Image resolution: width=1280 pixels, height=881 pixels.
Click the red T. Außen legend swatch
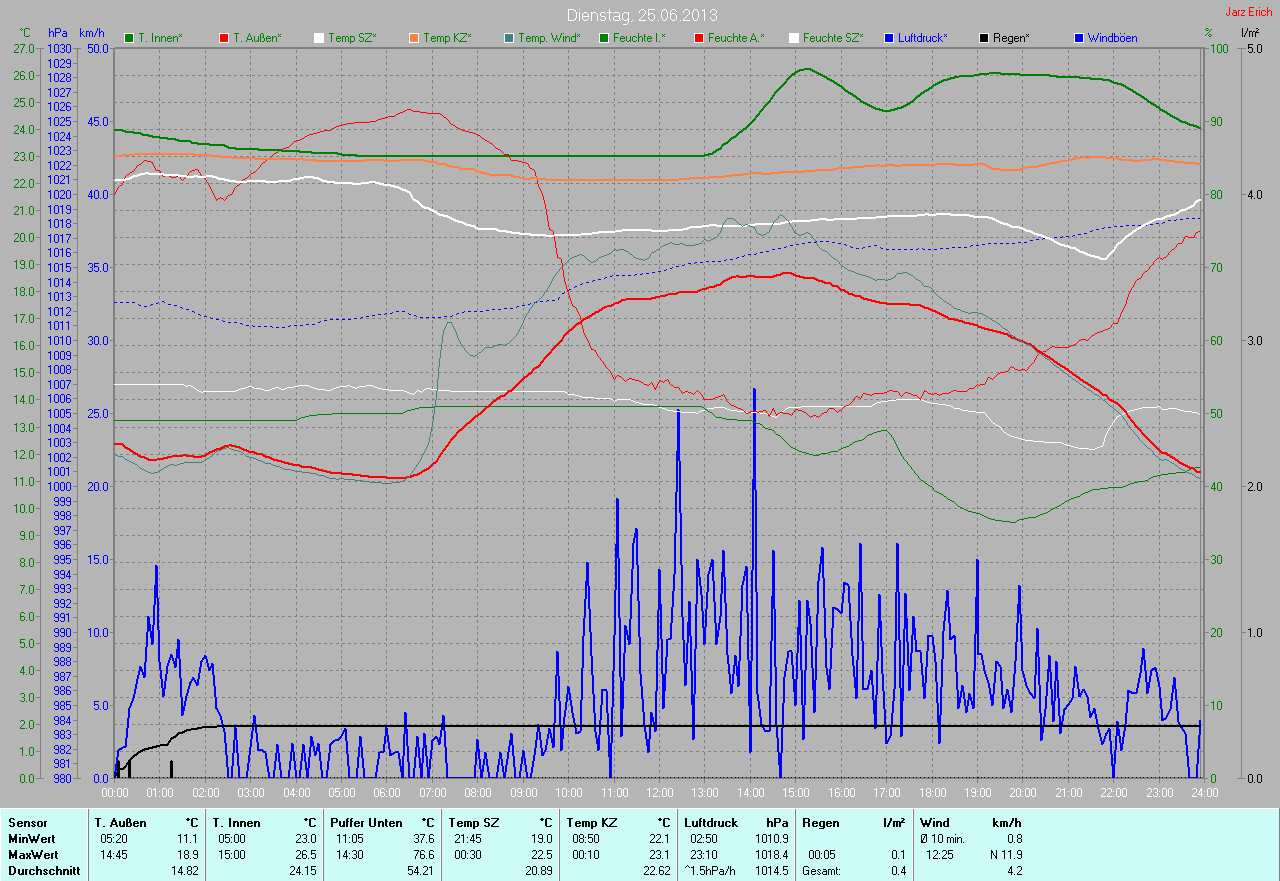[223, 38]
